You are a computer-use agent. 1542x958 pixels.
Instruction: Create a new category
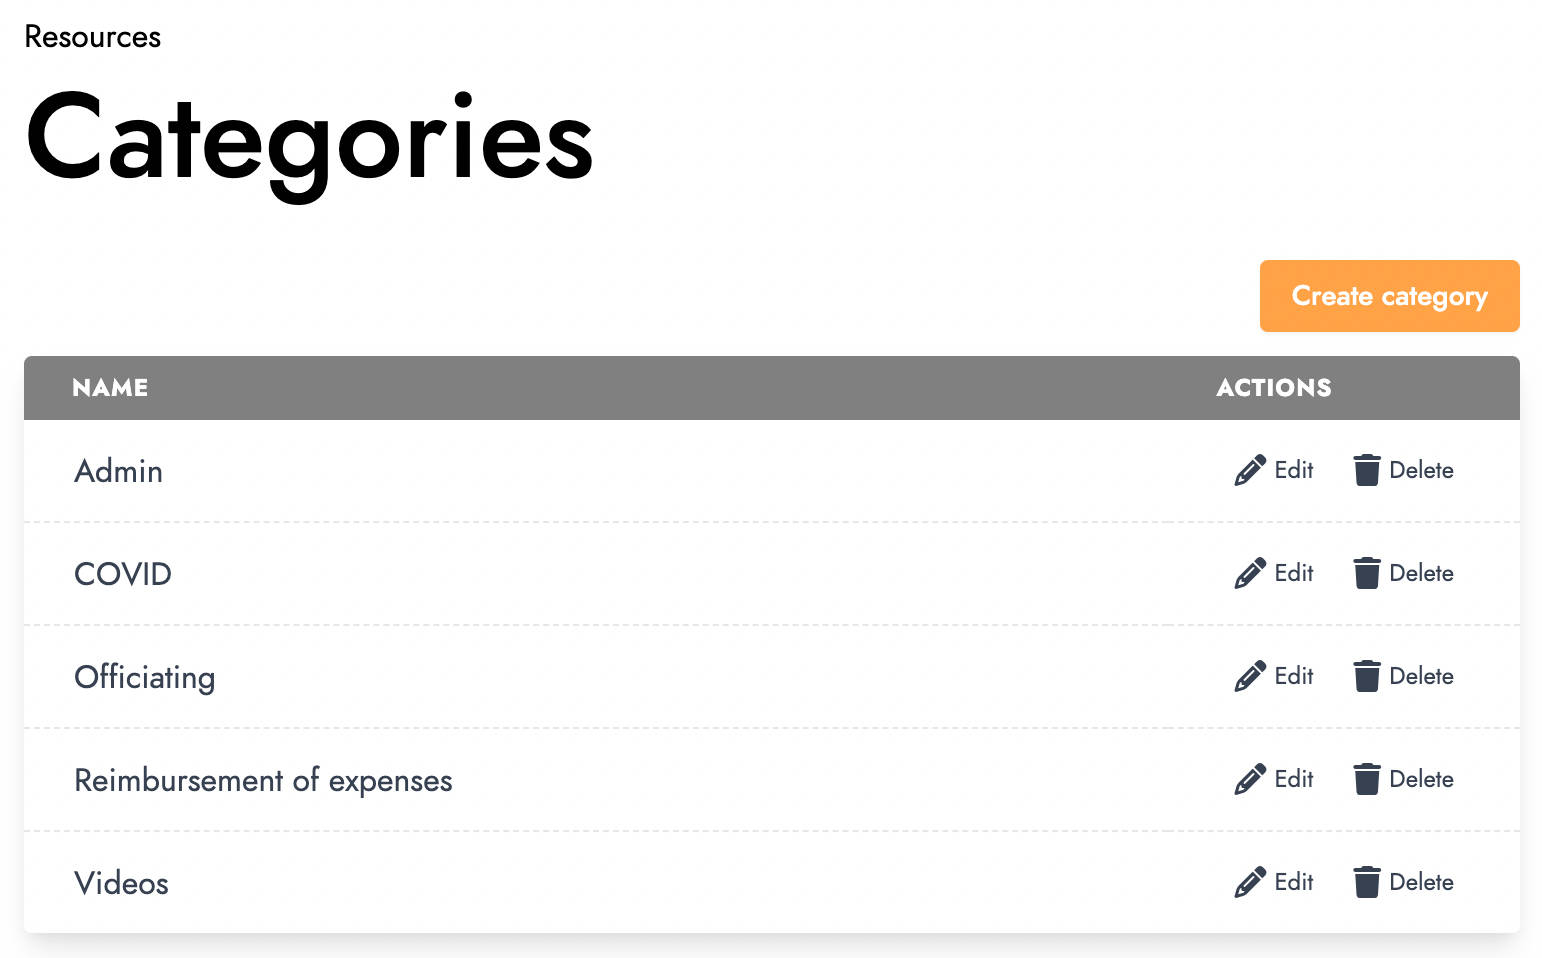click(x=1389, y=296)
